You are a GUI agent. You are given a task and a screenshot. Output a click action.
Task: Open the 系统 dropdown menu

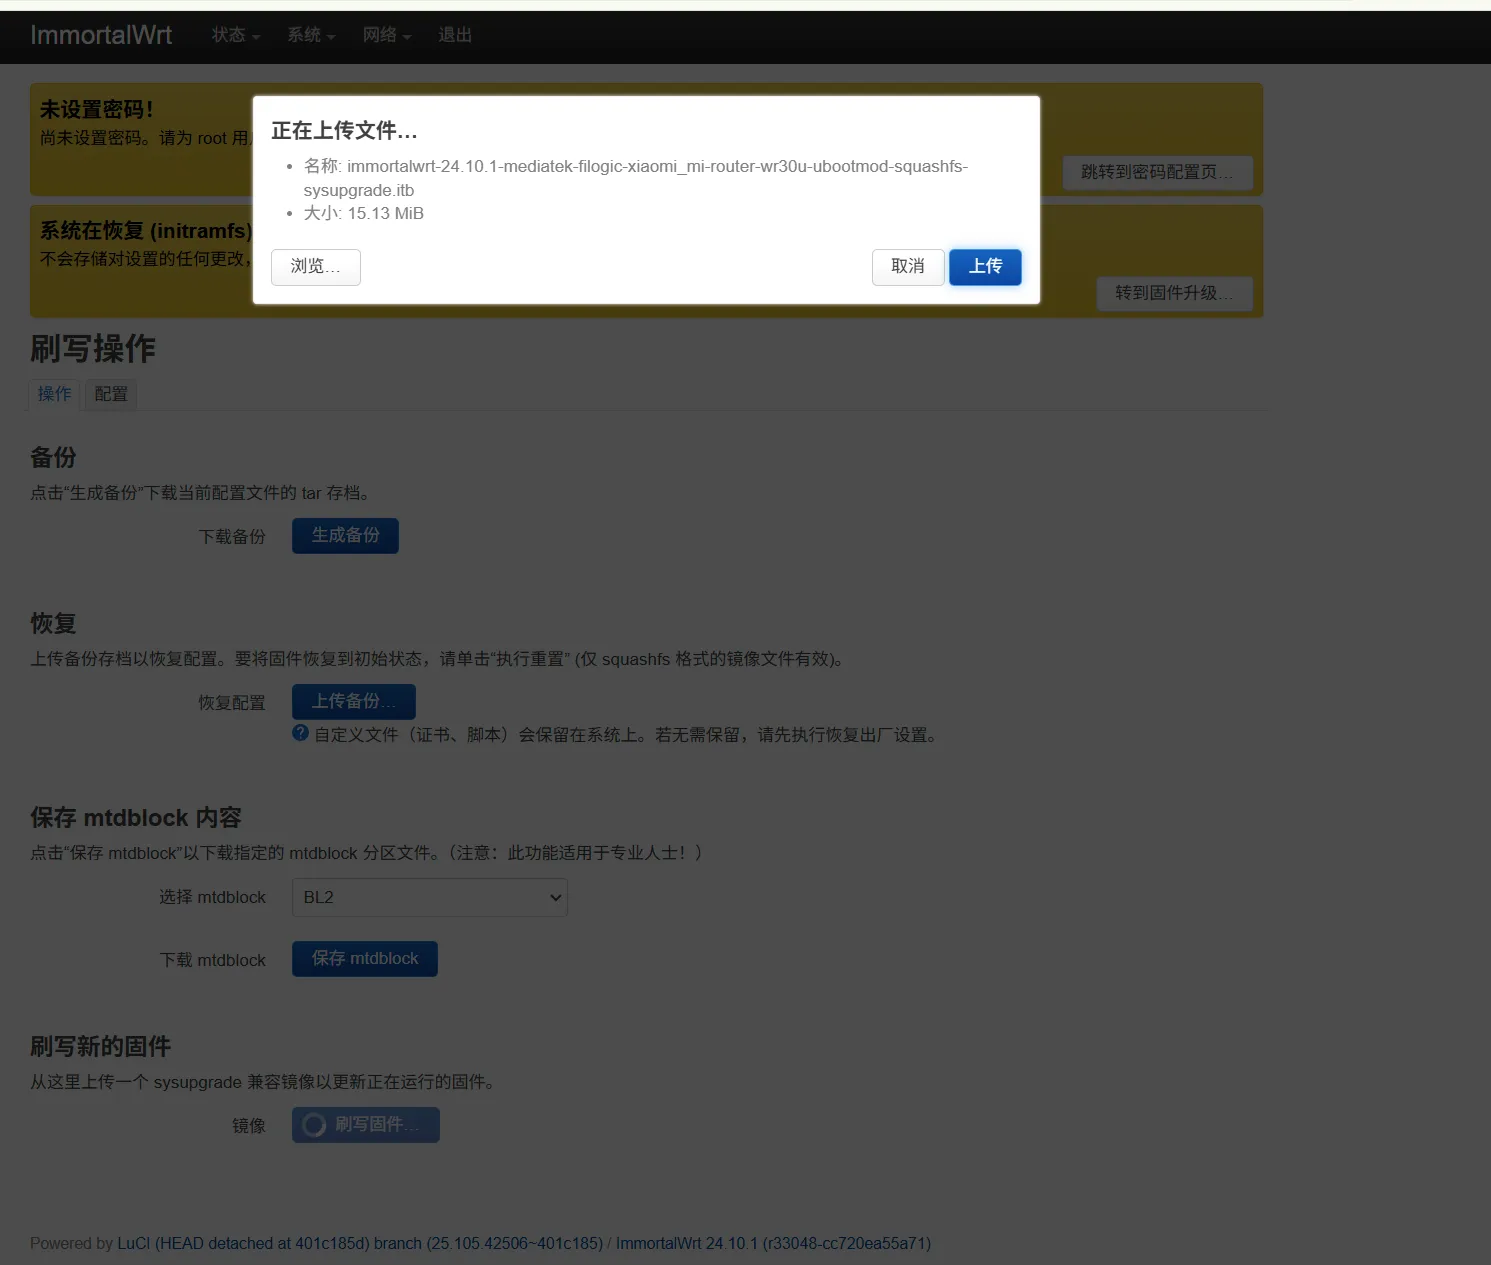[x=311, y=35]
